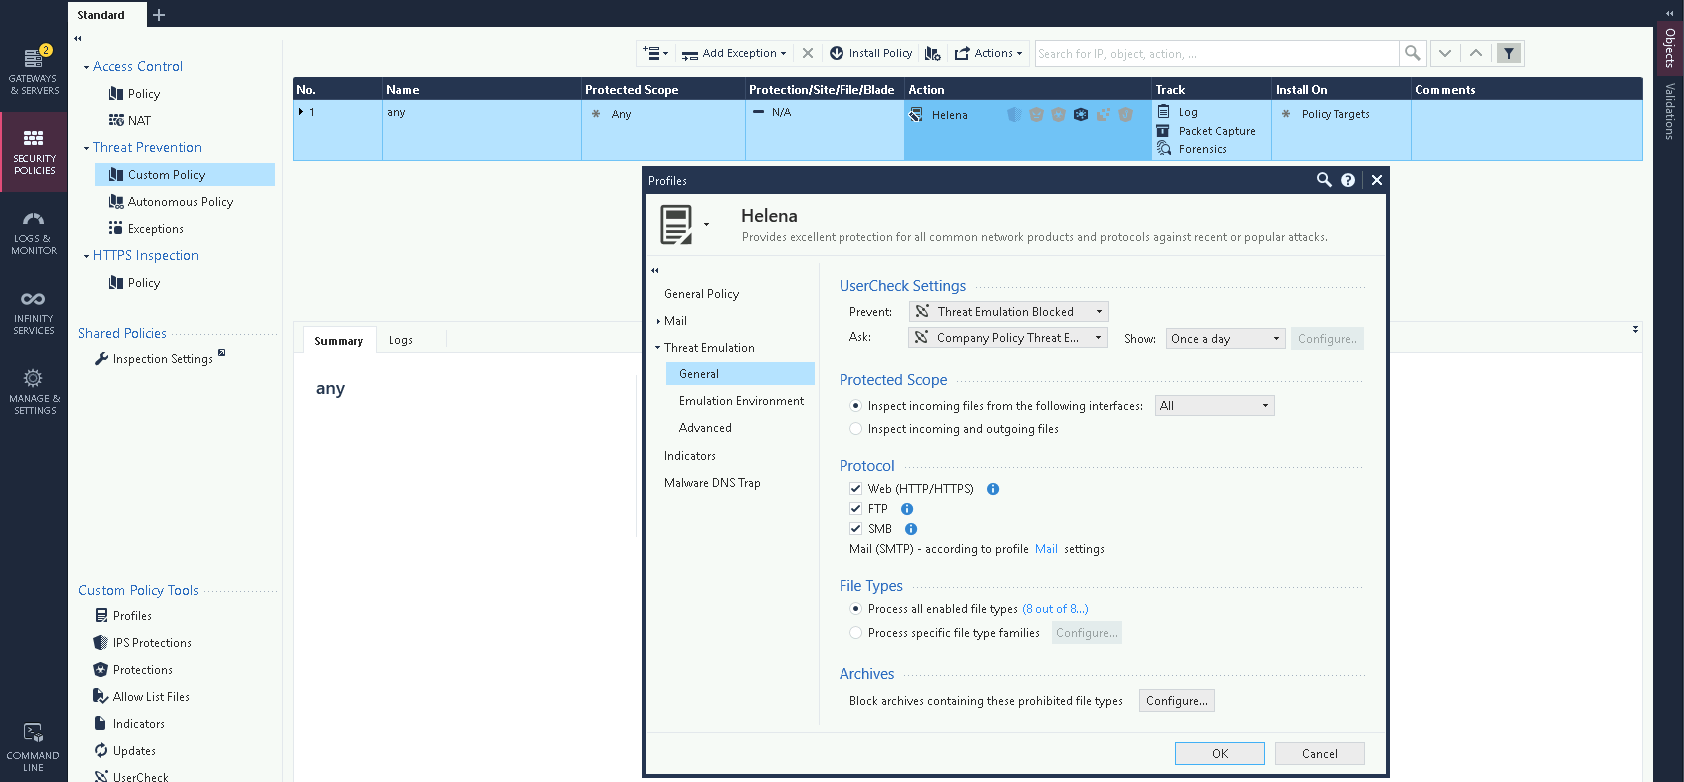This screenshot has width=1684, height=782.
Task: Click help icon in Profiles dialog
Action: point(1348,180)
